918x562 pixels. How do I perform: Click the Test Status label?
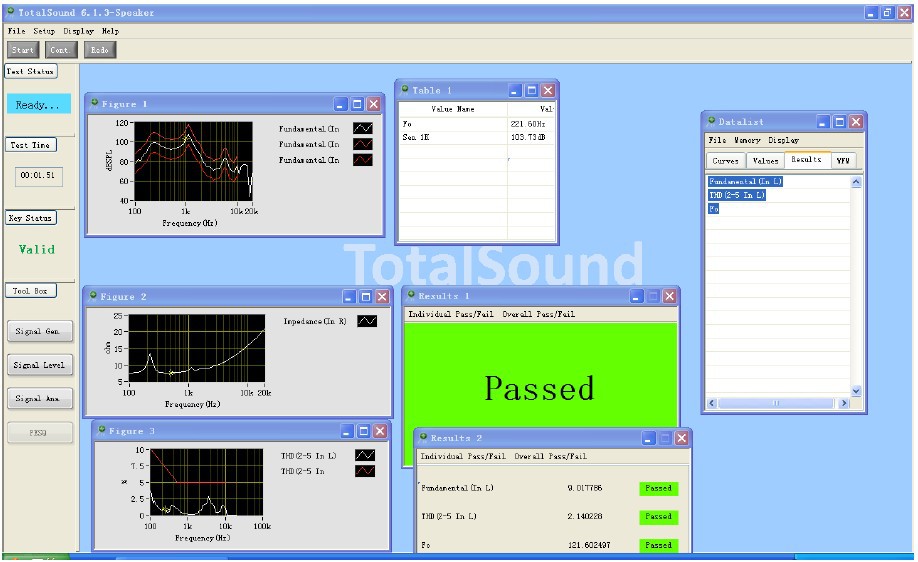31,71
